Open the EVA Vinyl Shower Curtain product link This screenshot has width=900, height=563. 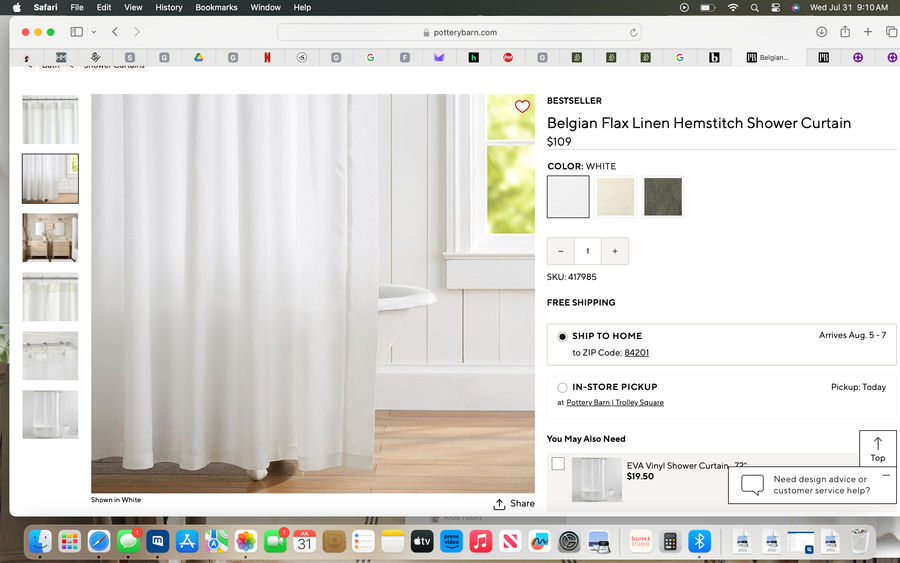pyautogui.click(x=686, y=465)
